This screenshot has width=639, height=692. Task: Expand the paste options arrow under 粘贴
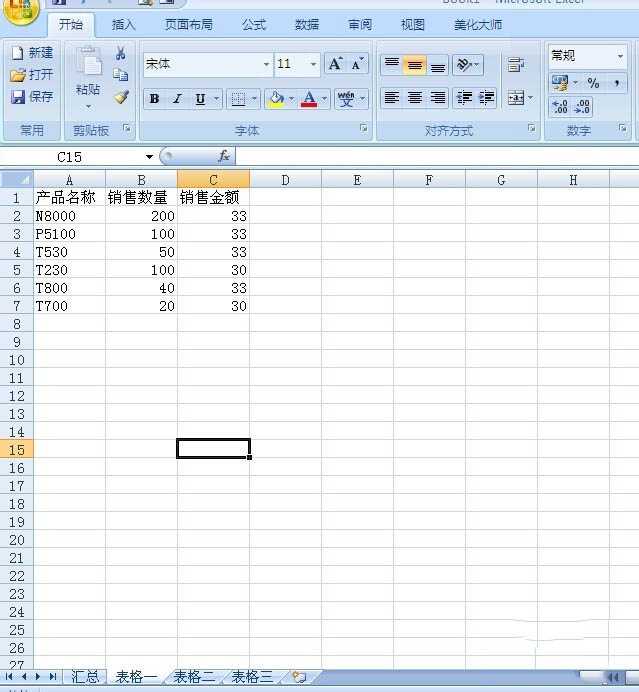point(88,106)
